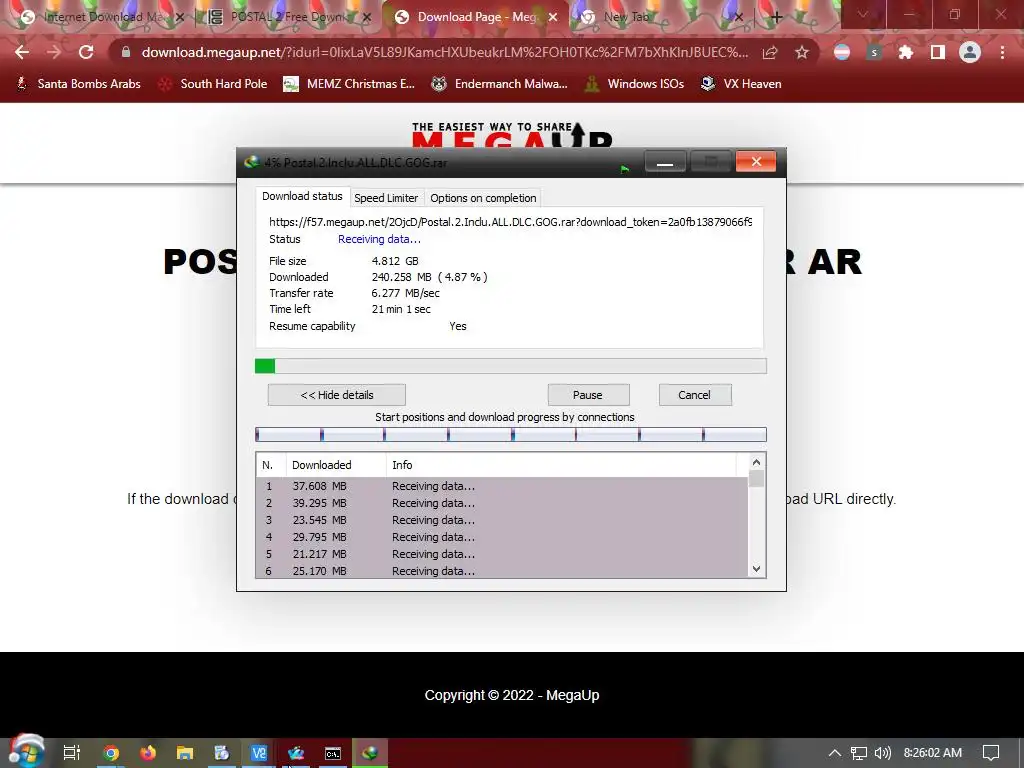Expand Chrome tab search chevron
The width and height of the screenshot is (1024, 768).
[x=863, y=14]
